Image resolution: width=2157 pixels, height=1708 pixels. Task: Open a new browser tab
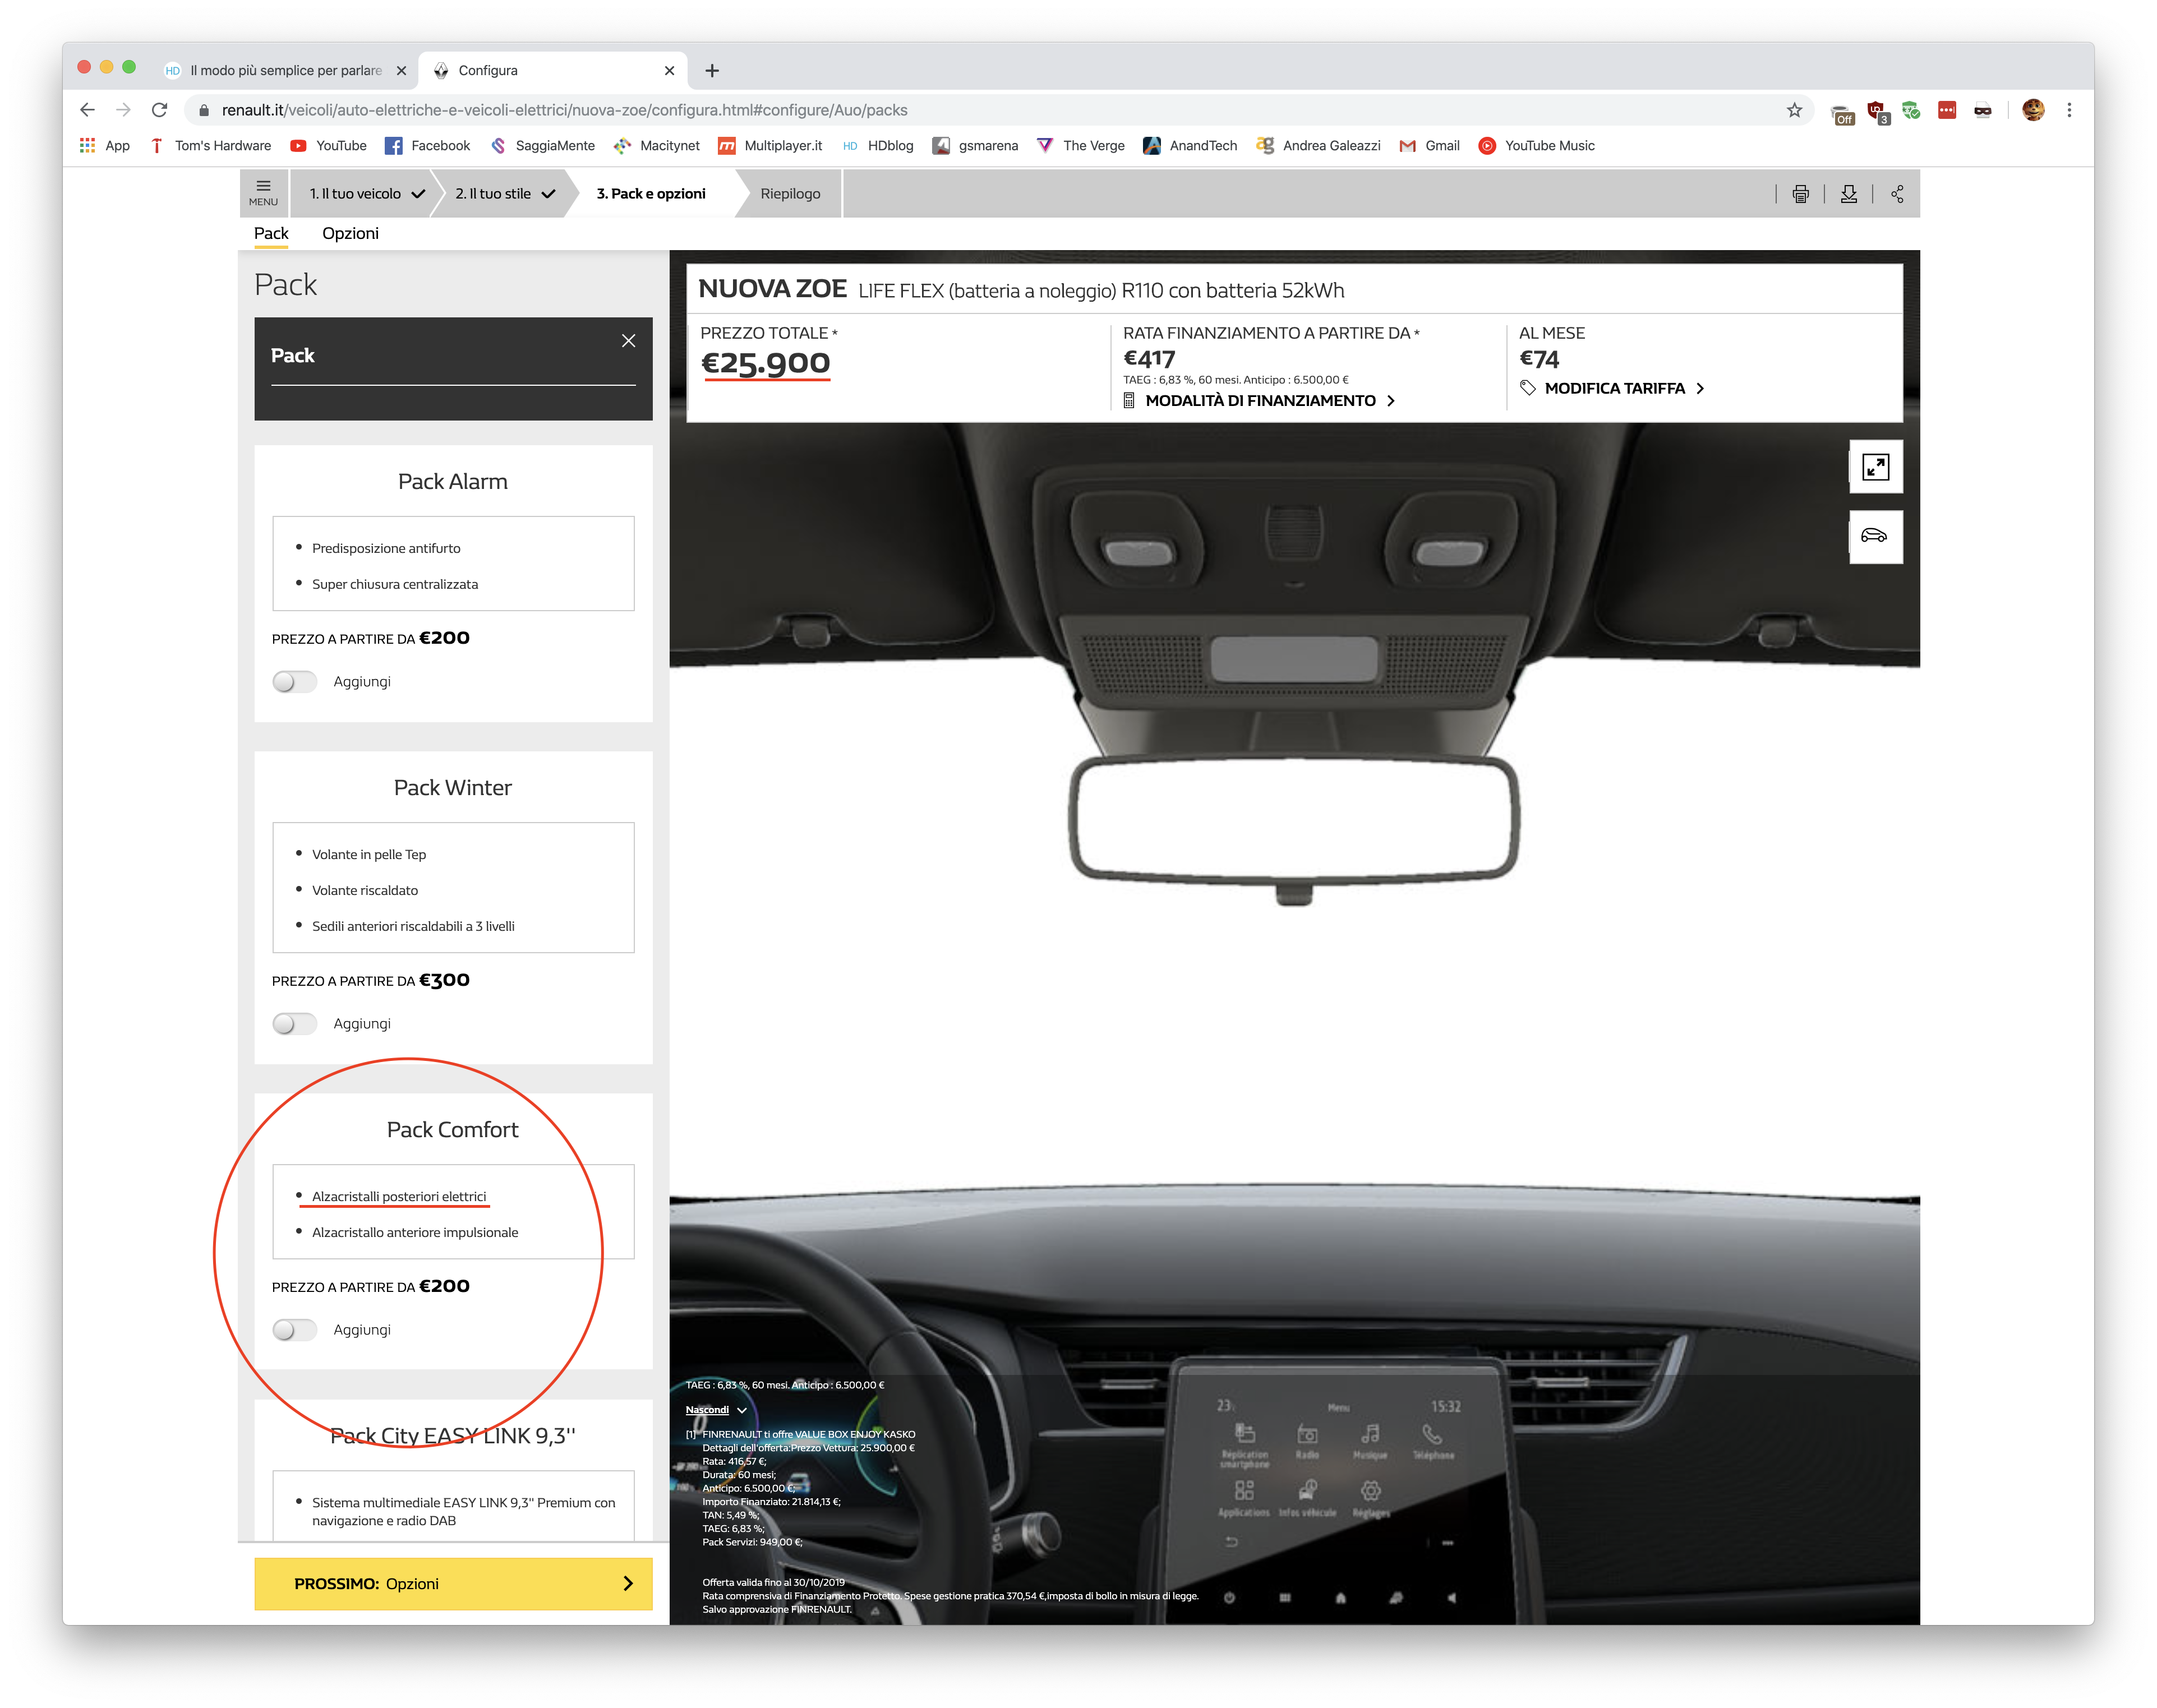click(x=712, y=71)
